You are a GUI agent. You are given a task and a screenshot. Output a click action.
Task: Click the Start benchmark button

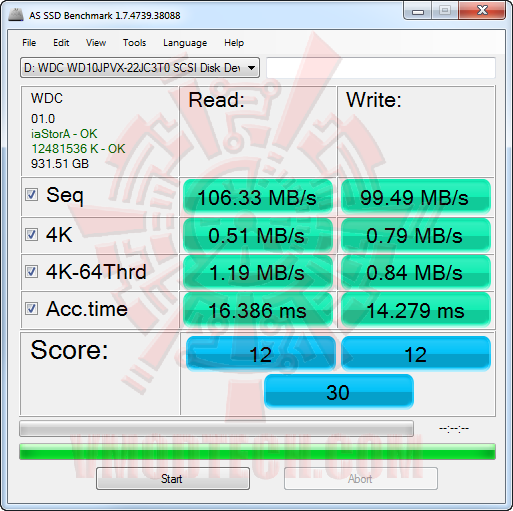point(173,479)
